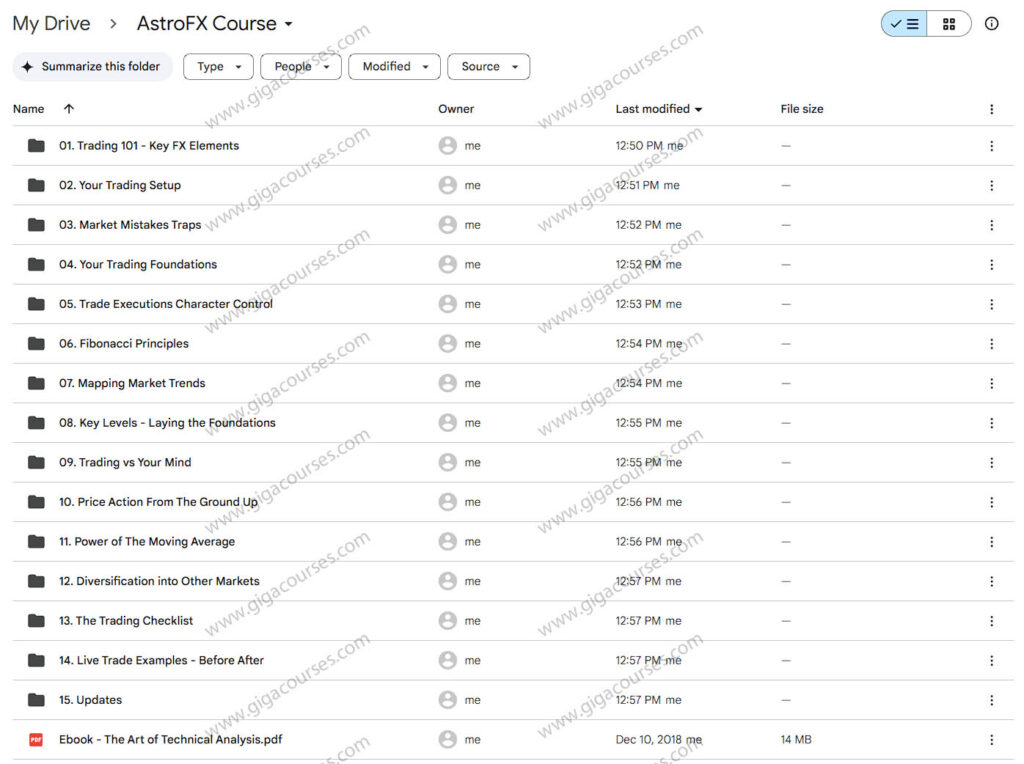1024x764 pixels.
Task: Open the Source filter menu
Action: coord(488,66)
